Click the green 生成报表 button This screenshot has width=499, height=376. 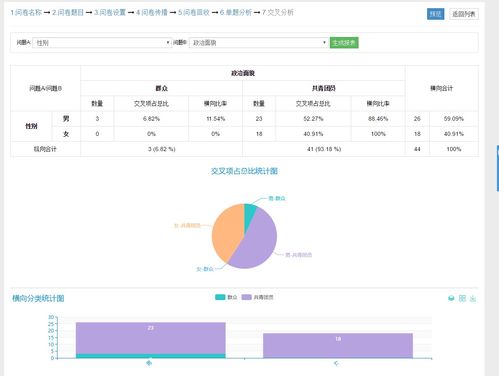coord(344,43)
